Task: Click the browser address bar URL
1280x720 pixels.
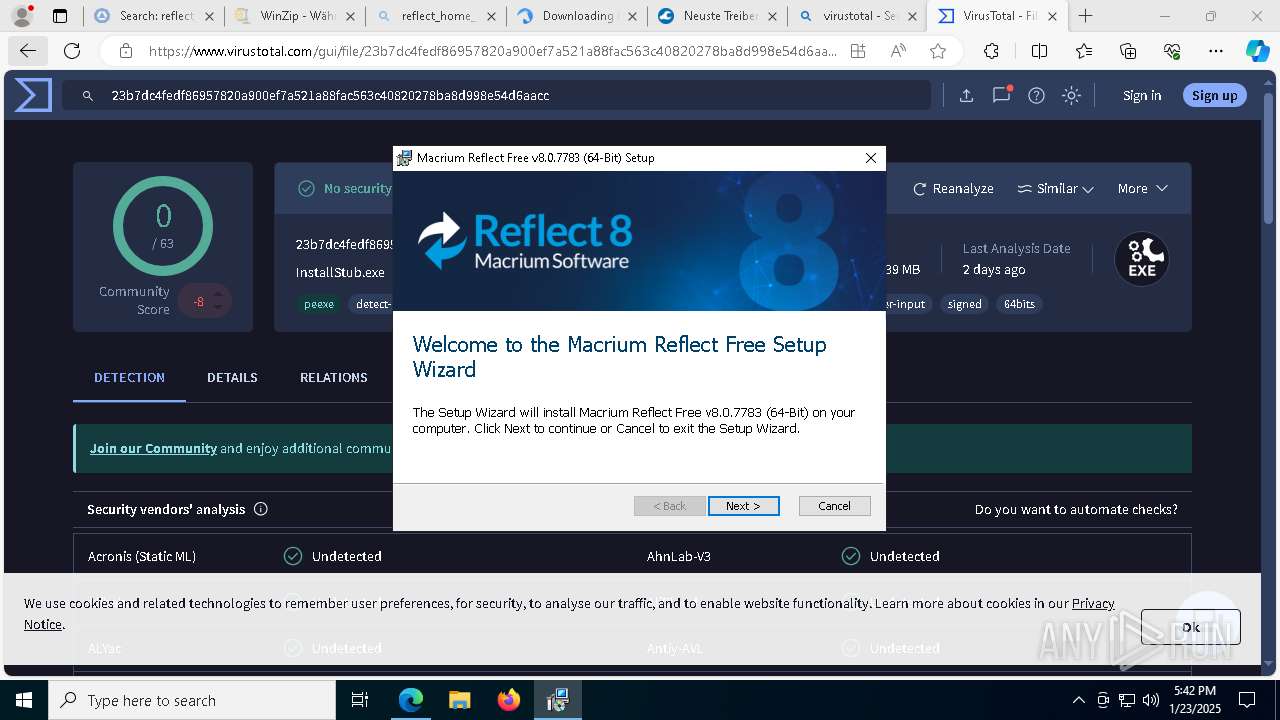Action: [x=492, y=51]
